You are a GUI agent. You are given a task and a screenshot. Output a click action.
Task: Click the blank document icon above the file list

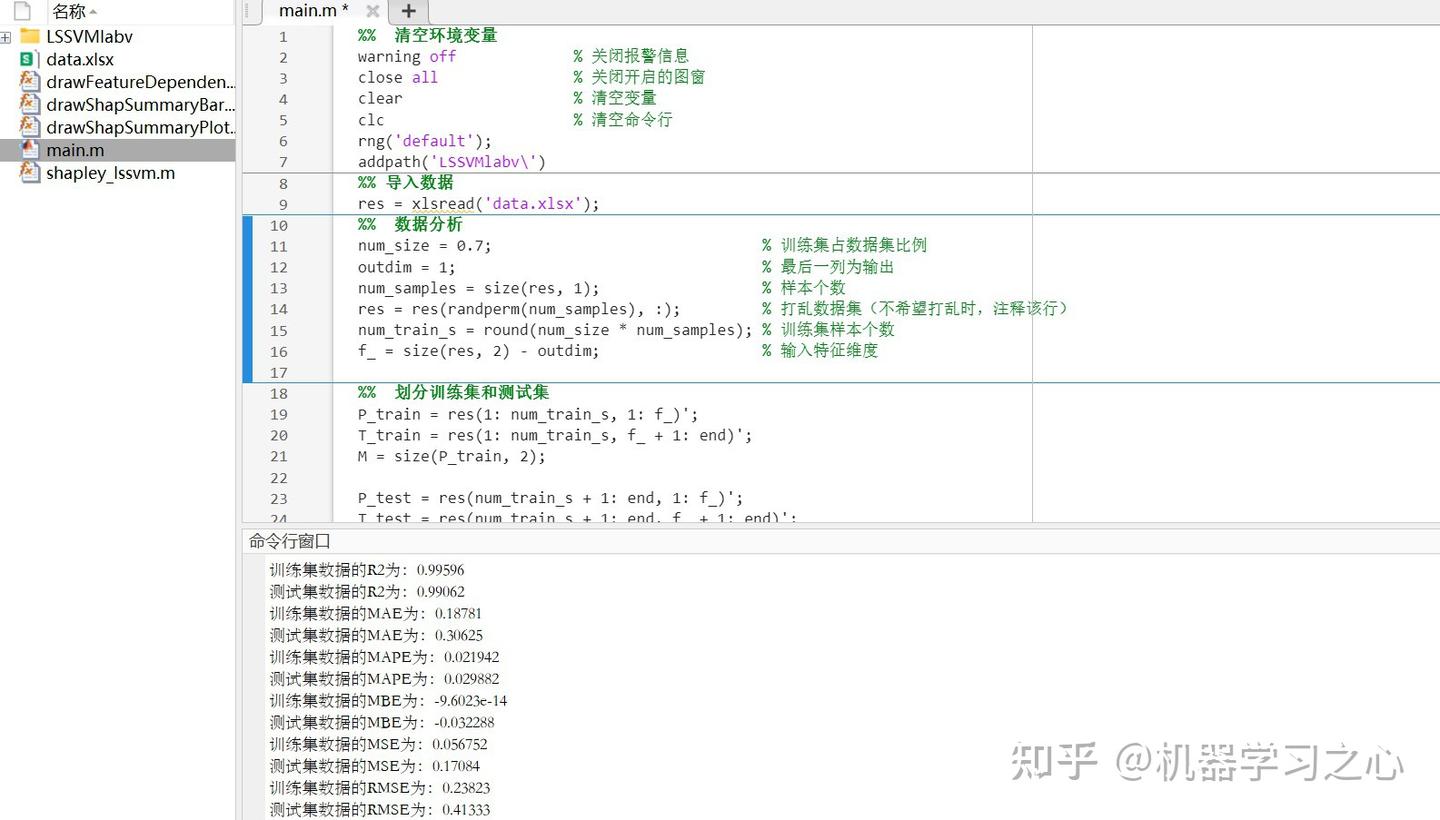tap(22, 11)
